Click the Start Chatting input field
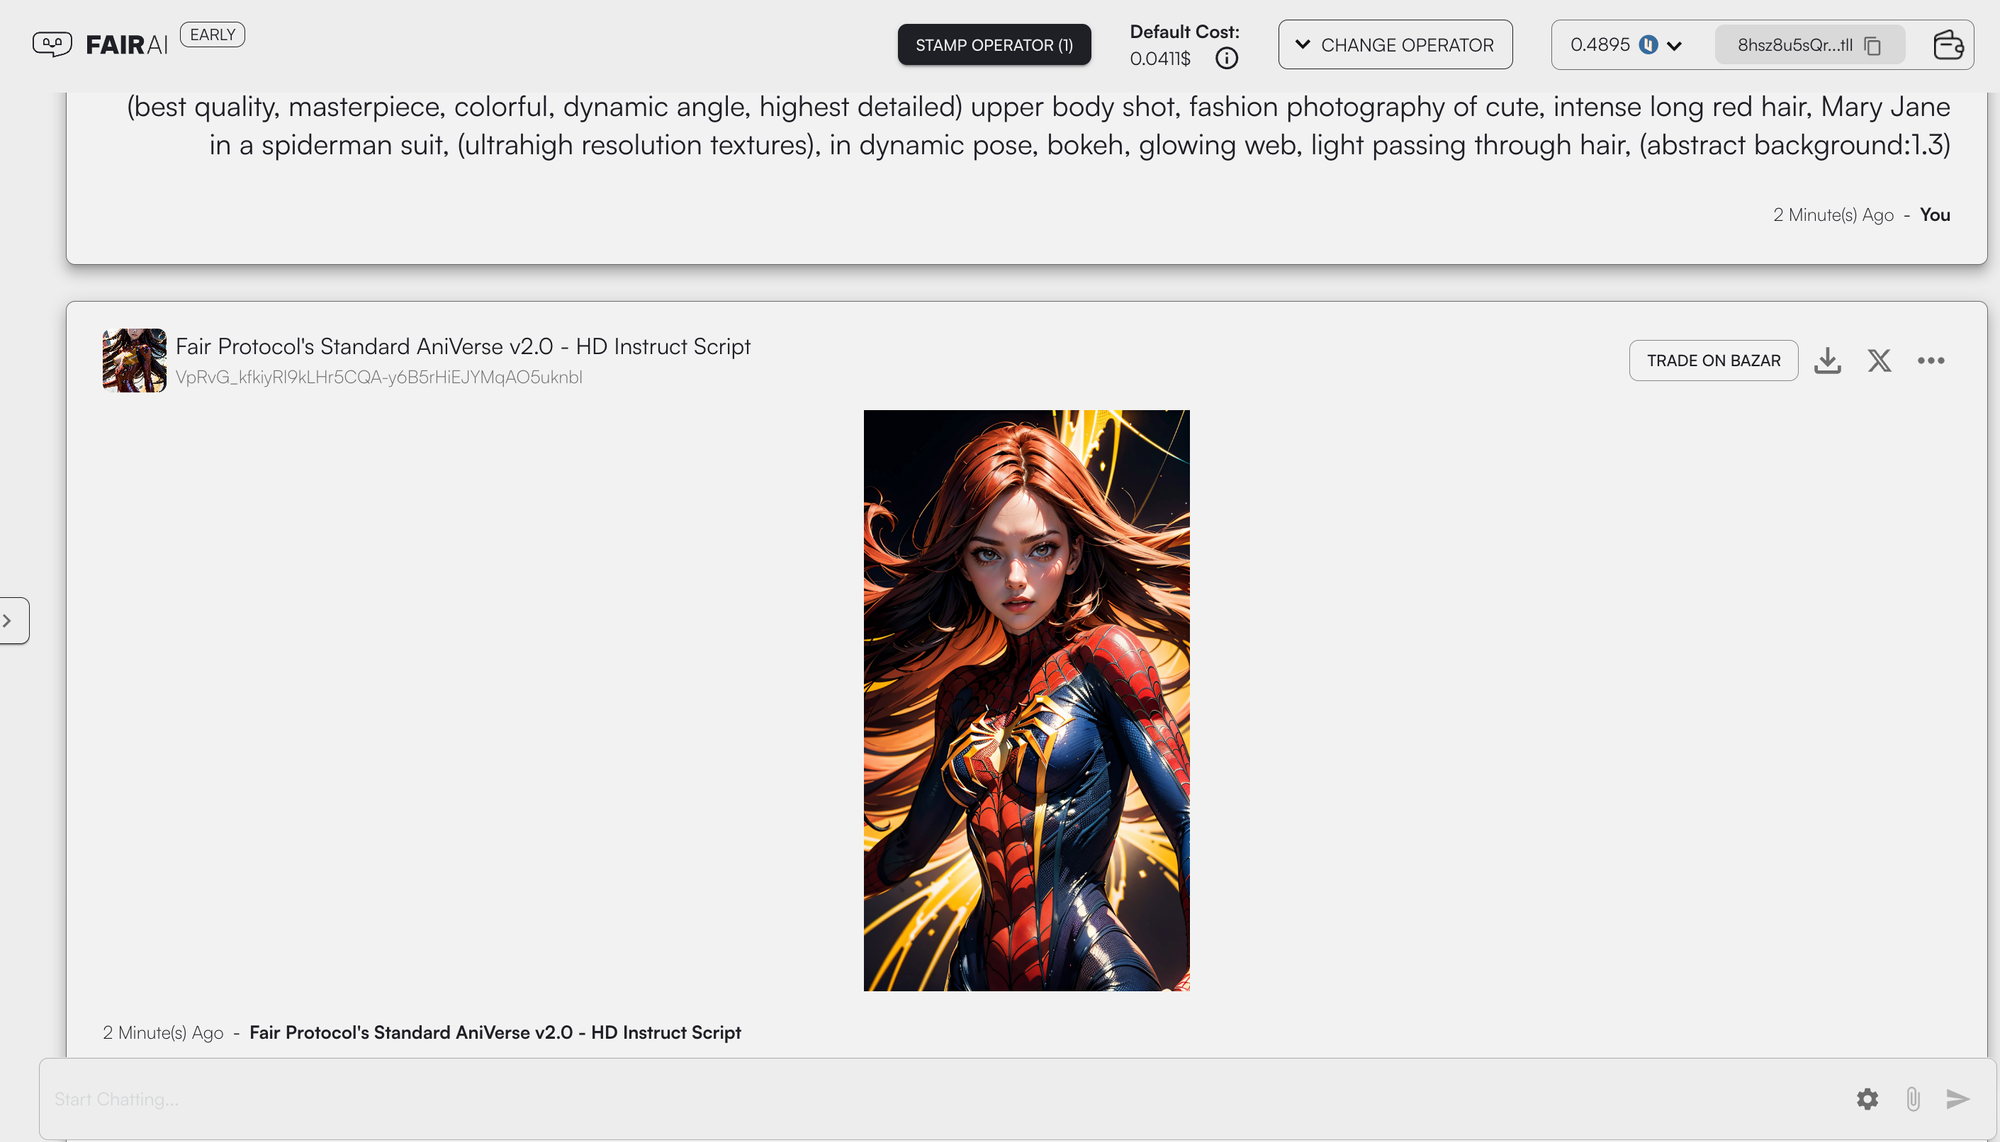 coord(940,1099)
